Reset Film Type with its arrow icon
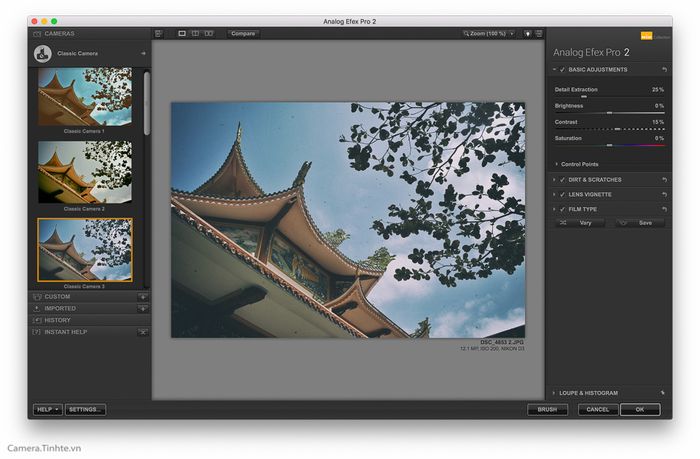 tap(664, 209)
